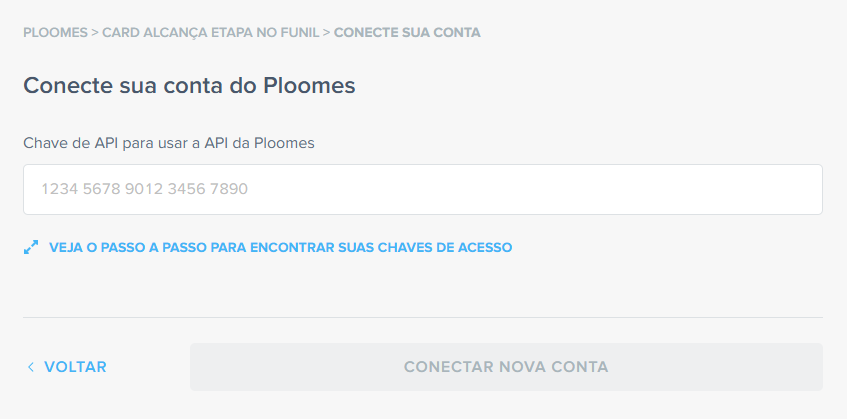Click first breadcrumb separator after PLOOMES
This screenshot has height=419, width=847.
click(x=95, y=32)
